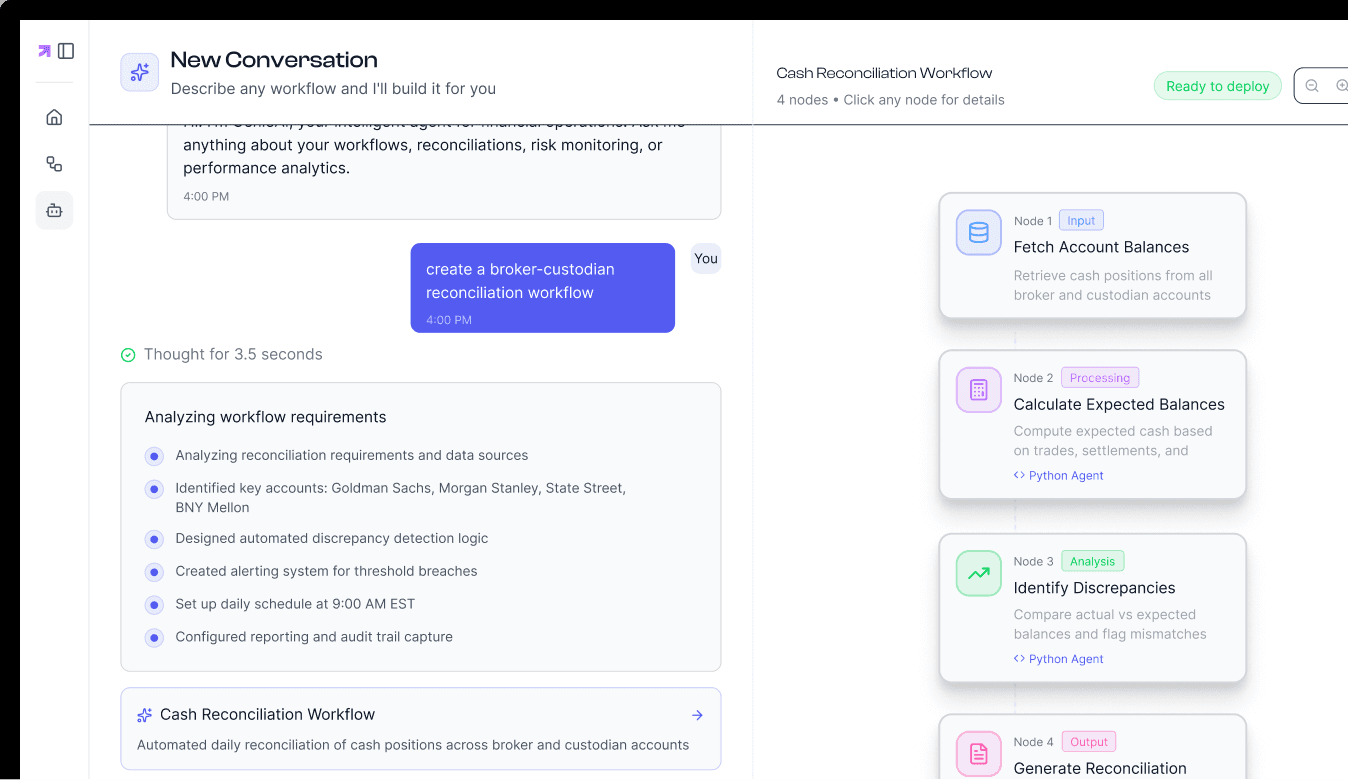
Task: Toggle the sidebar panel icon
Action: pos(66,51)
